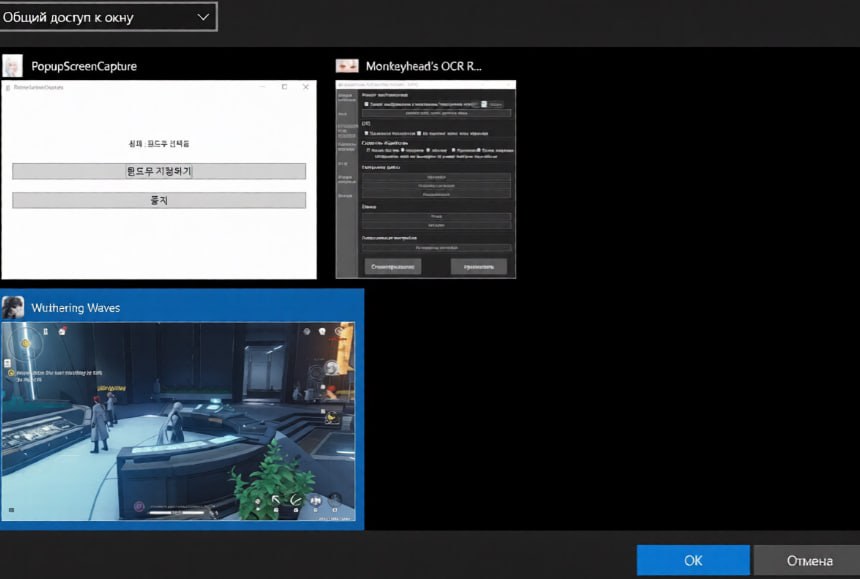This screenshot has width=860, height=579.
Task: Click the close X in PopupScreenCapture preview
Action: pyautogui.click(x=306, y=87)
